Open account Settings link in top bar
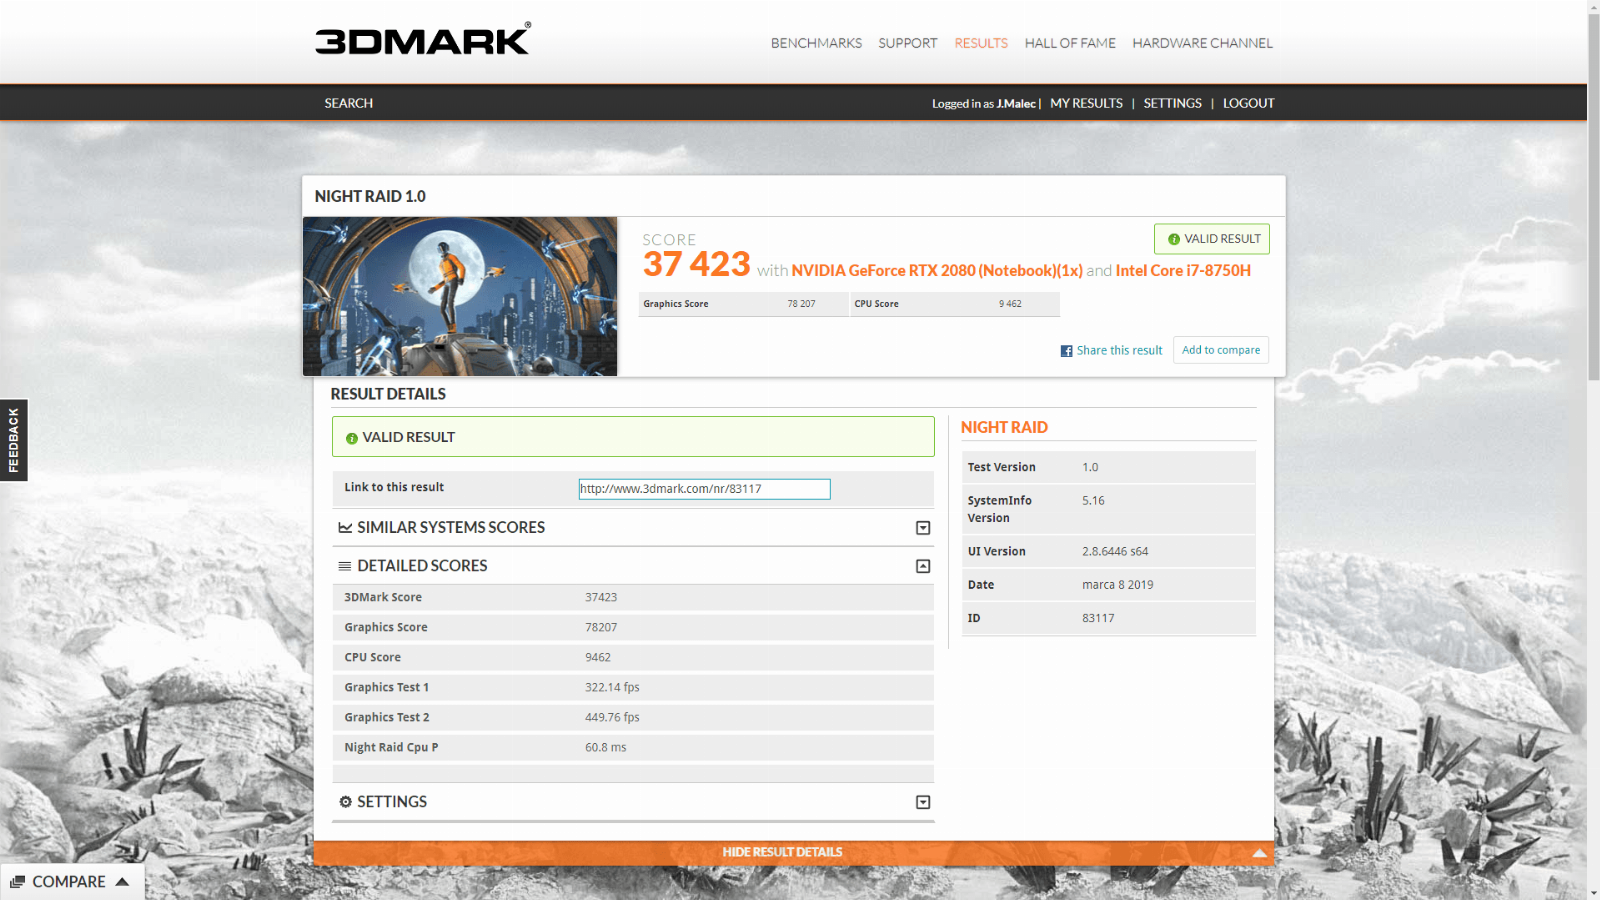This screenshot has width=1600, height=900. tap(1172, 103)
